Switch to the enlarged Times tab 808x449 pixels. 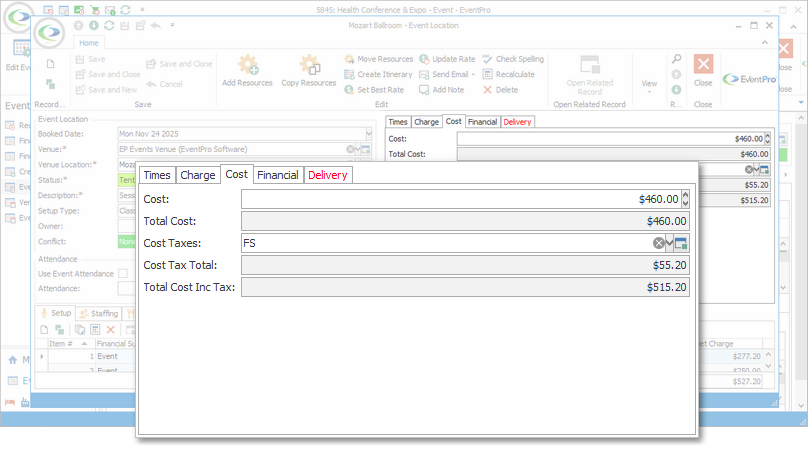point(157,175)
